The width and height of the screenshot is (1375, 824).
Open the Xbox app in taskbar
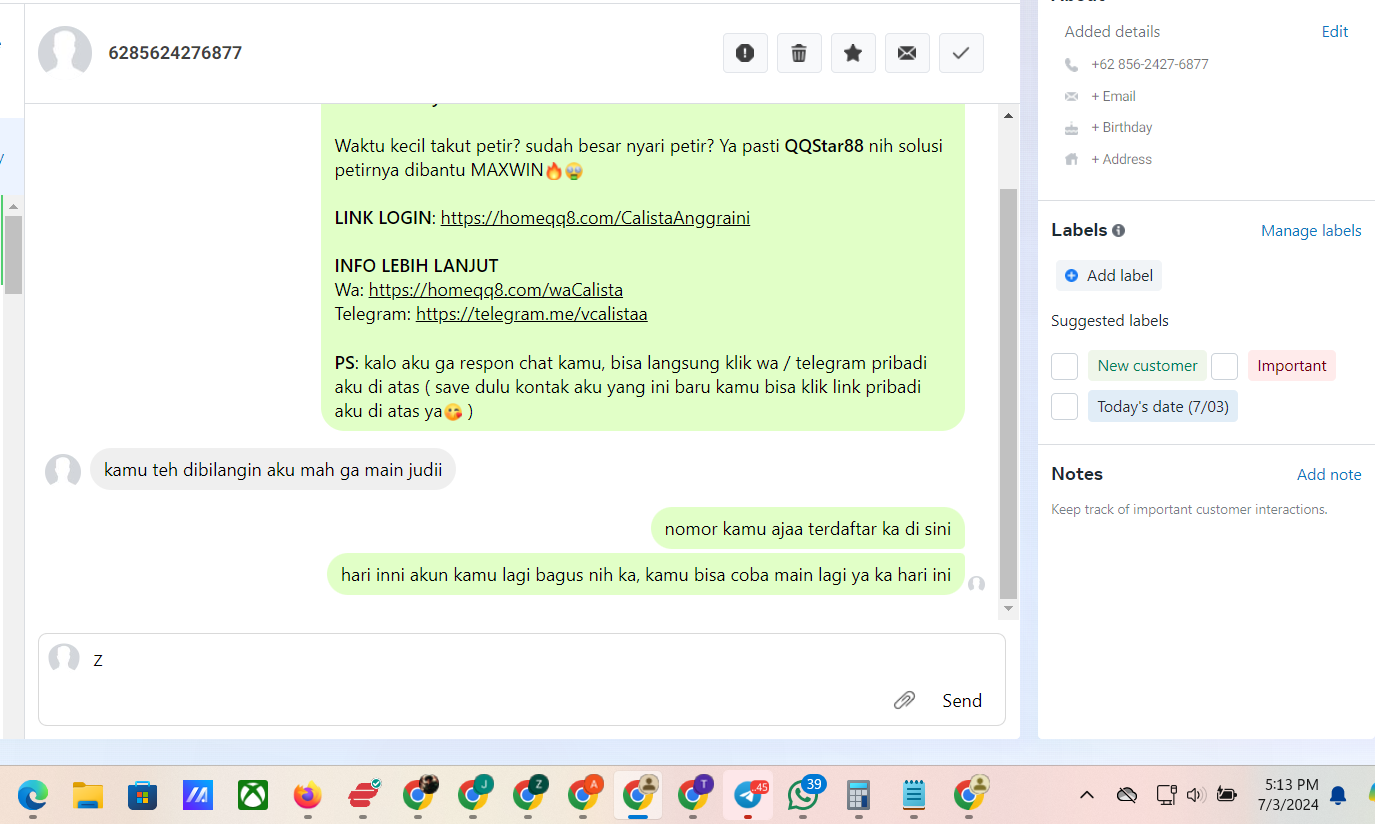pyautogui.click(x=253, y=795)
